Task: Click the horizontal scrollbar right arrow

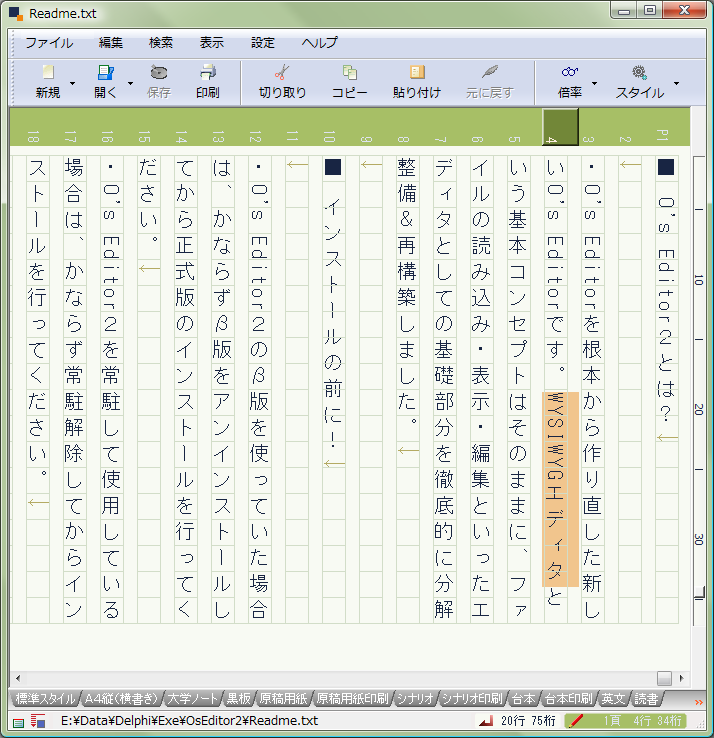Action: click(682, 678)
